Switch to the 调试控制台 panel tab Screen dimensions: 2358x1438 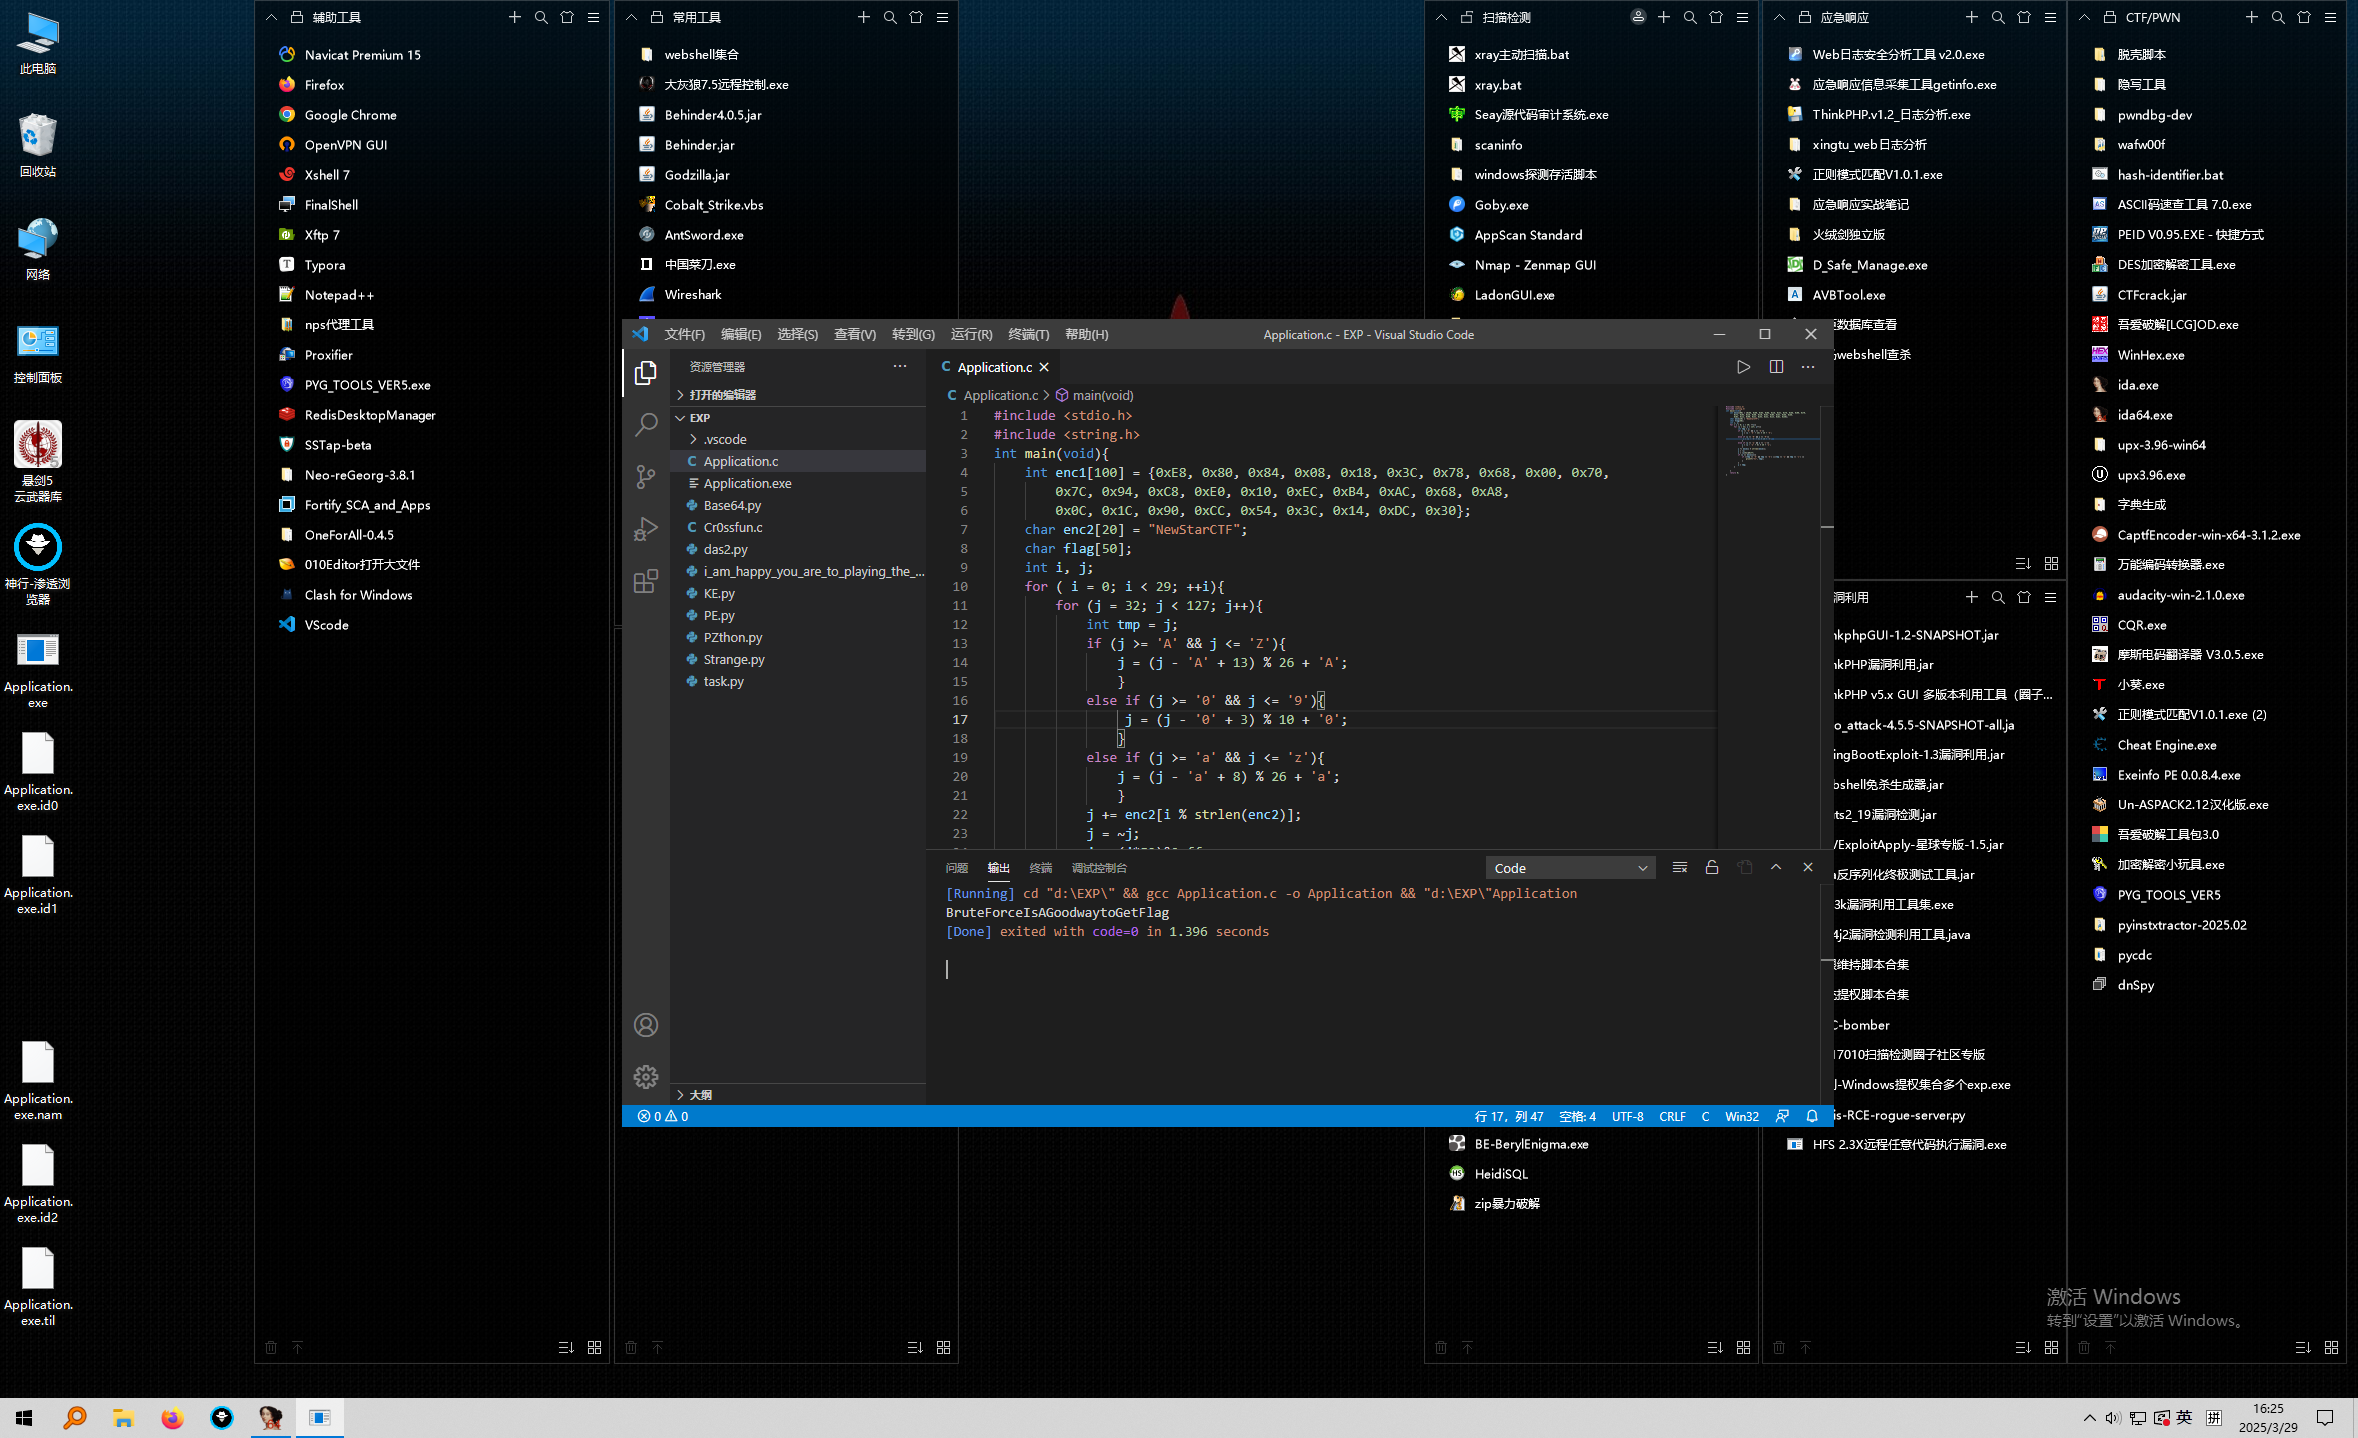[1099, 868]
